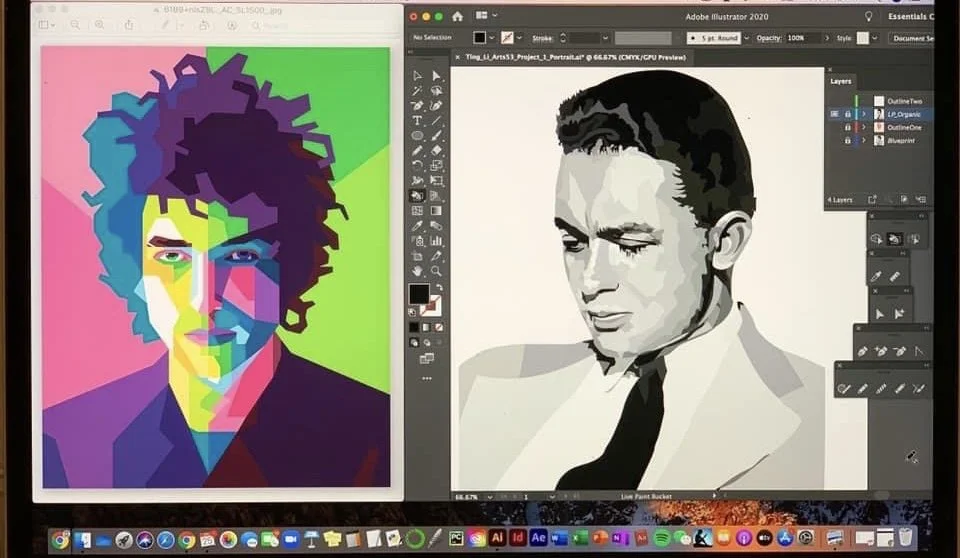Viewport: 960px width, 558px height.
Task: Open the Stroke panel link in control bar
Action: (x=542, y=38)
